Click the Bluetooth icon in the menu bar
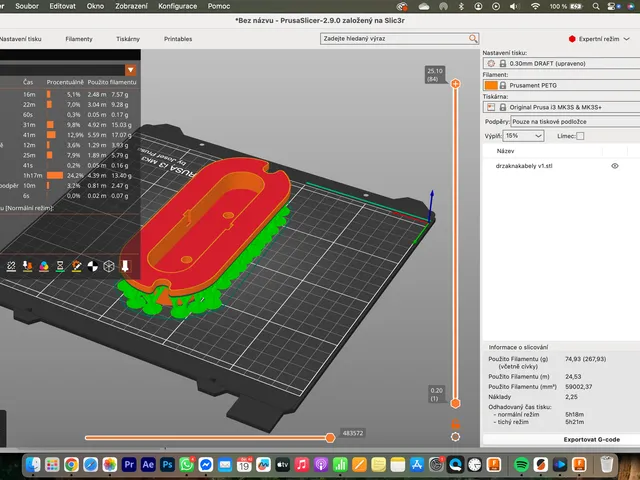The image size is (640, 480). coord(461,6)
